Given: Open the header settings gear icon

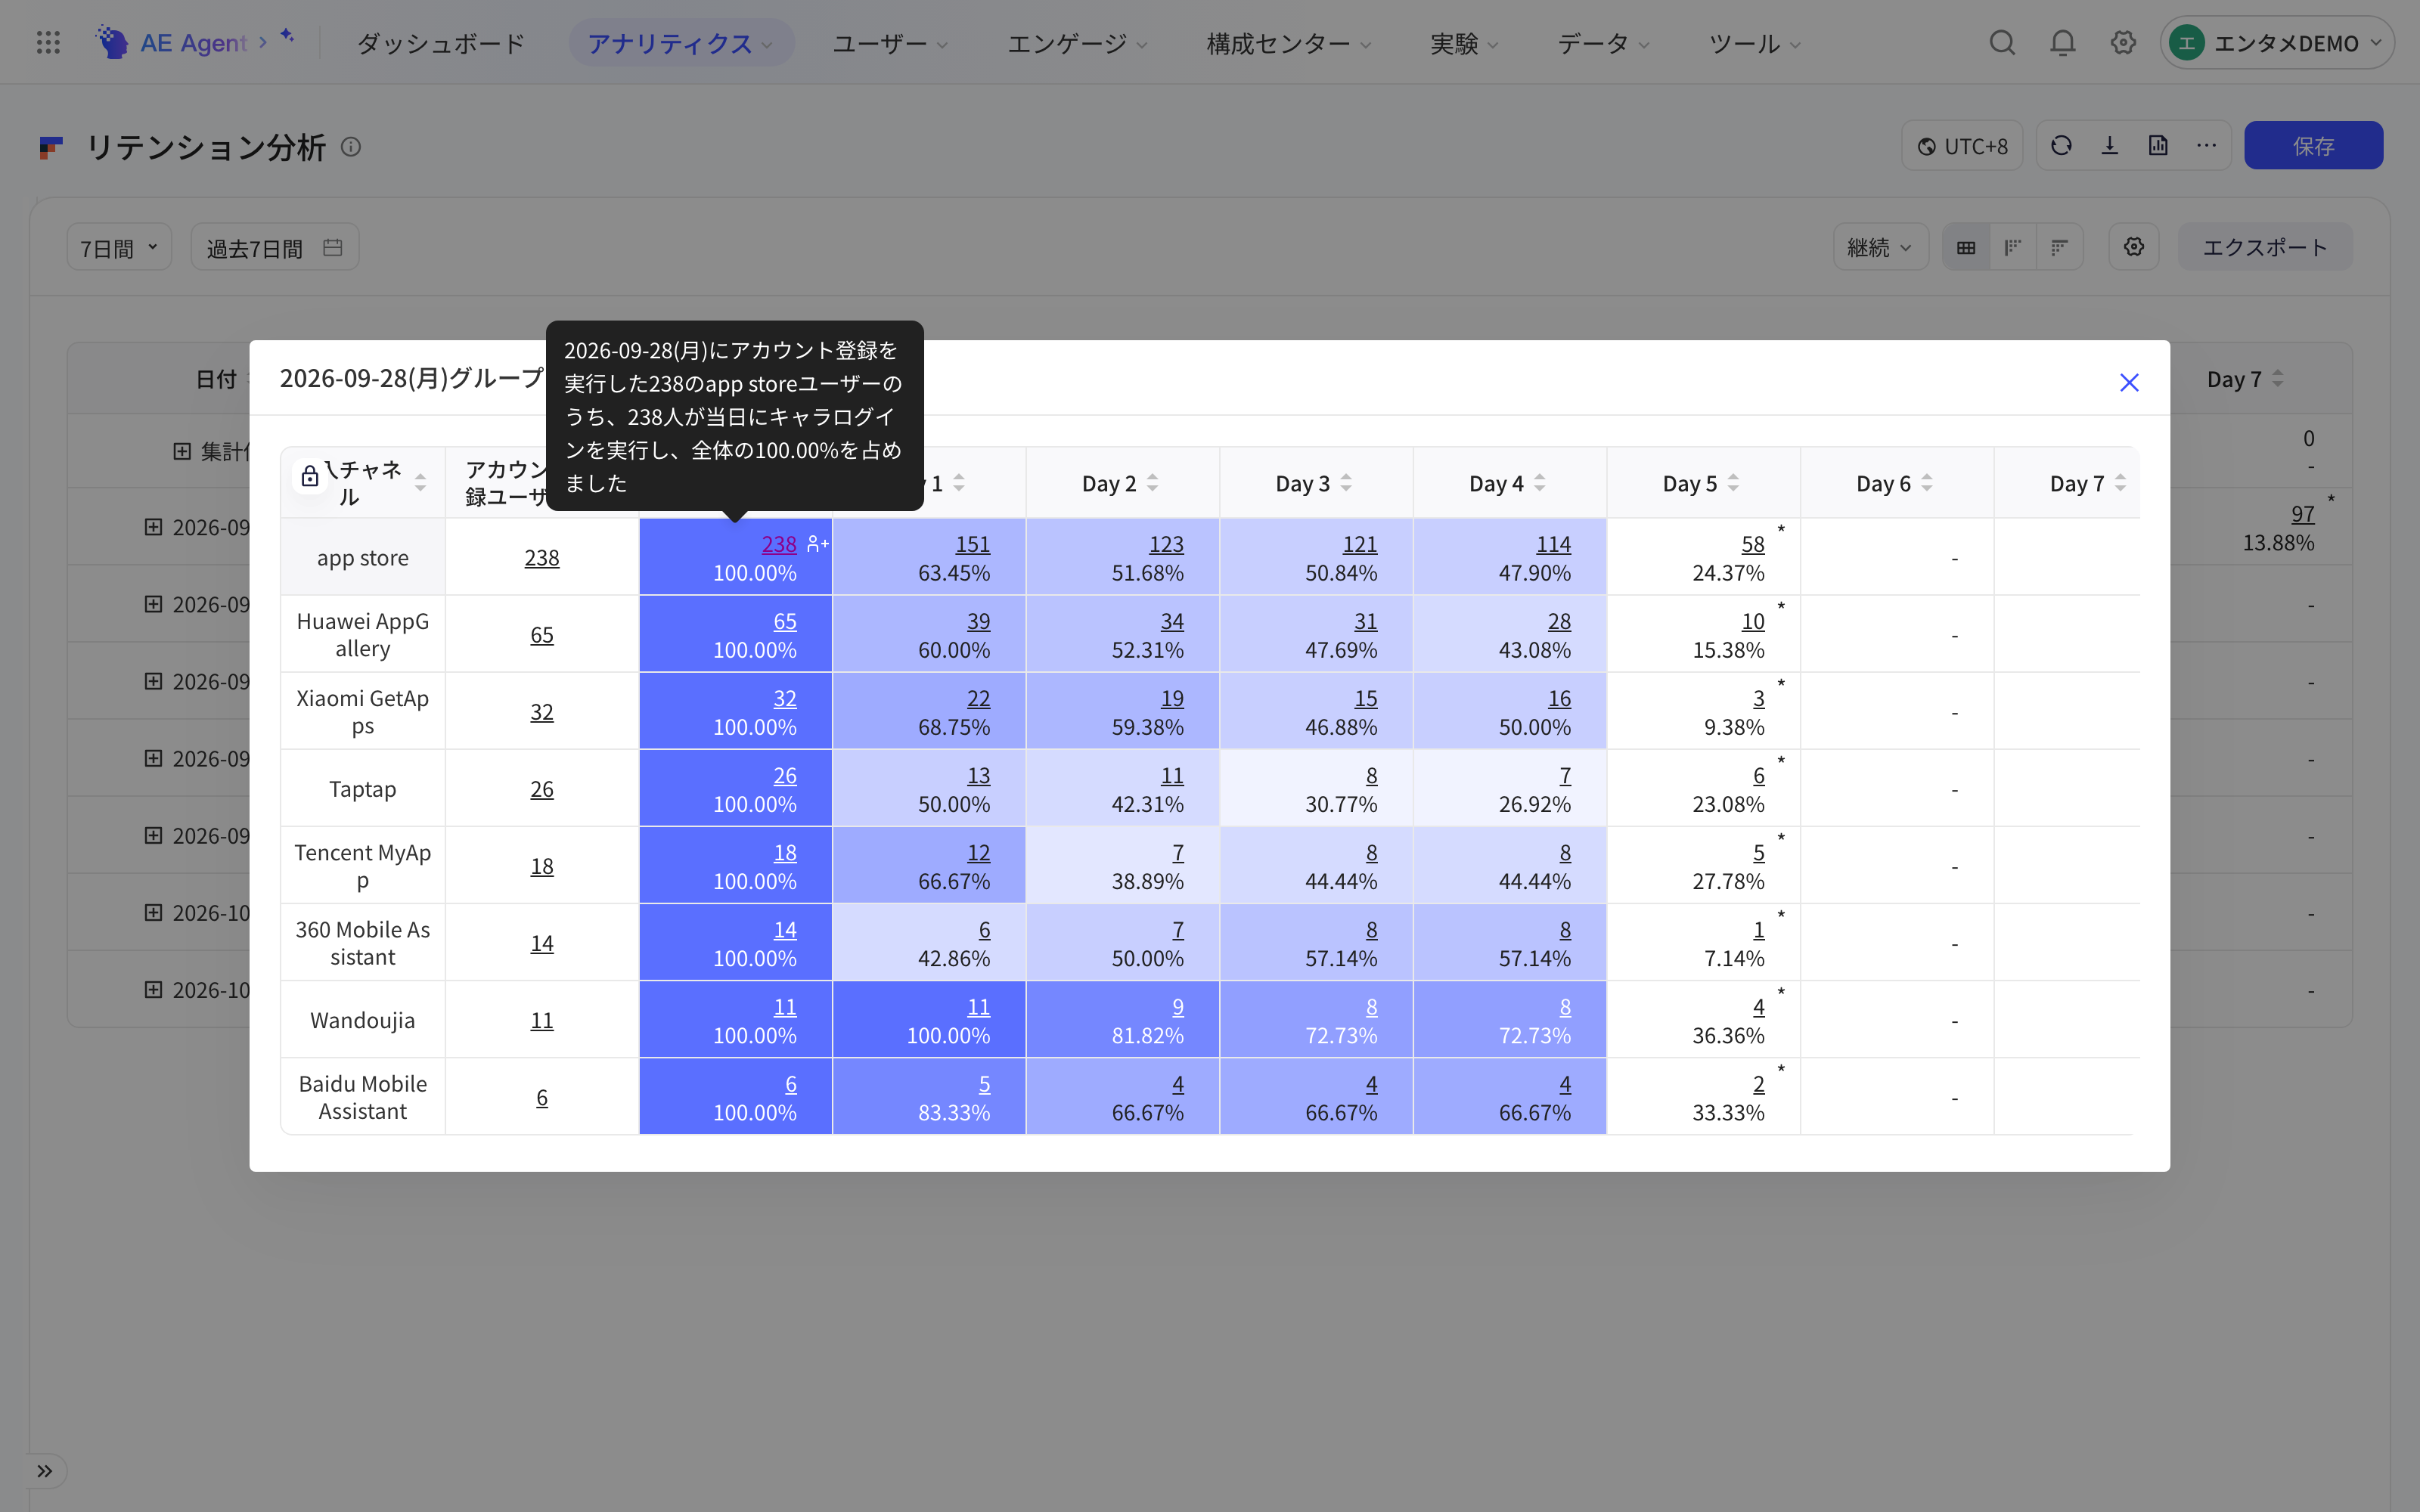Looking at the screenshot, I should tap(2123, 42).
